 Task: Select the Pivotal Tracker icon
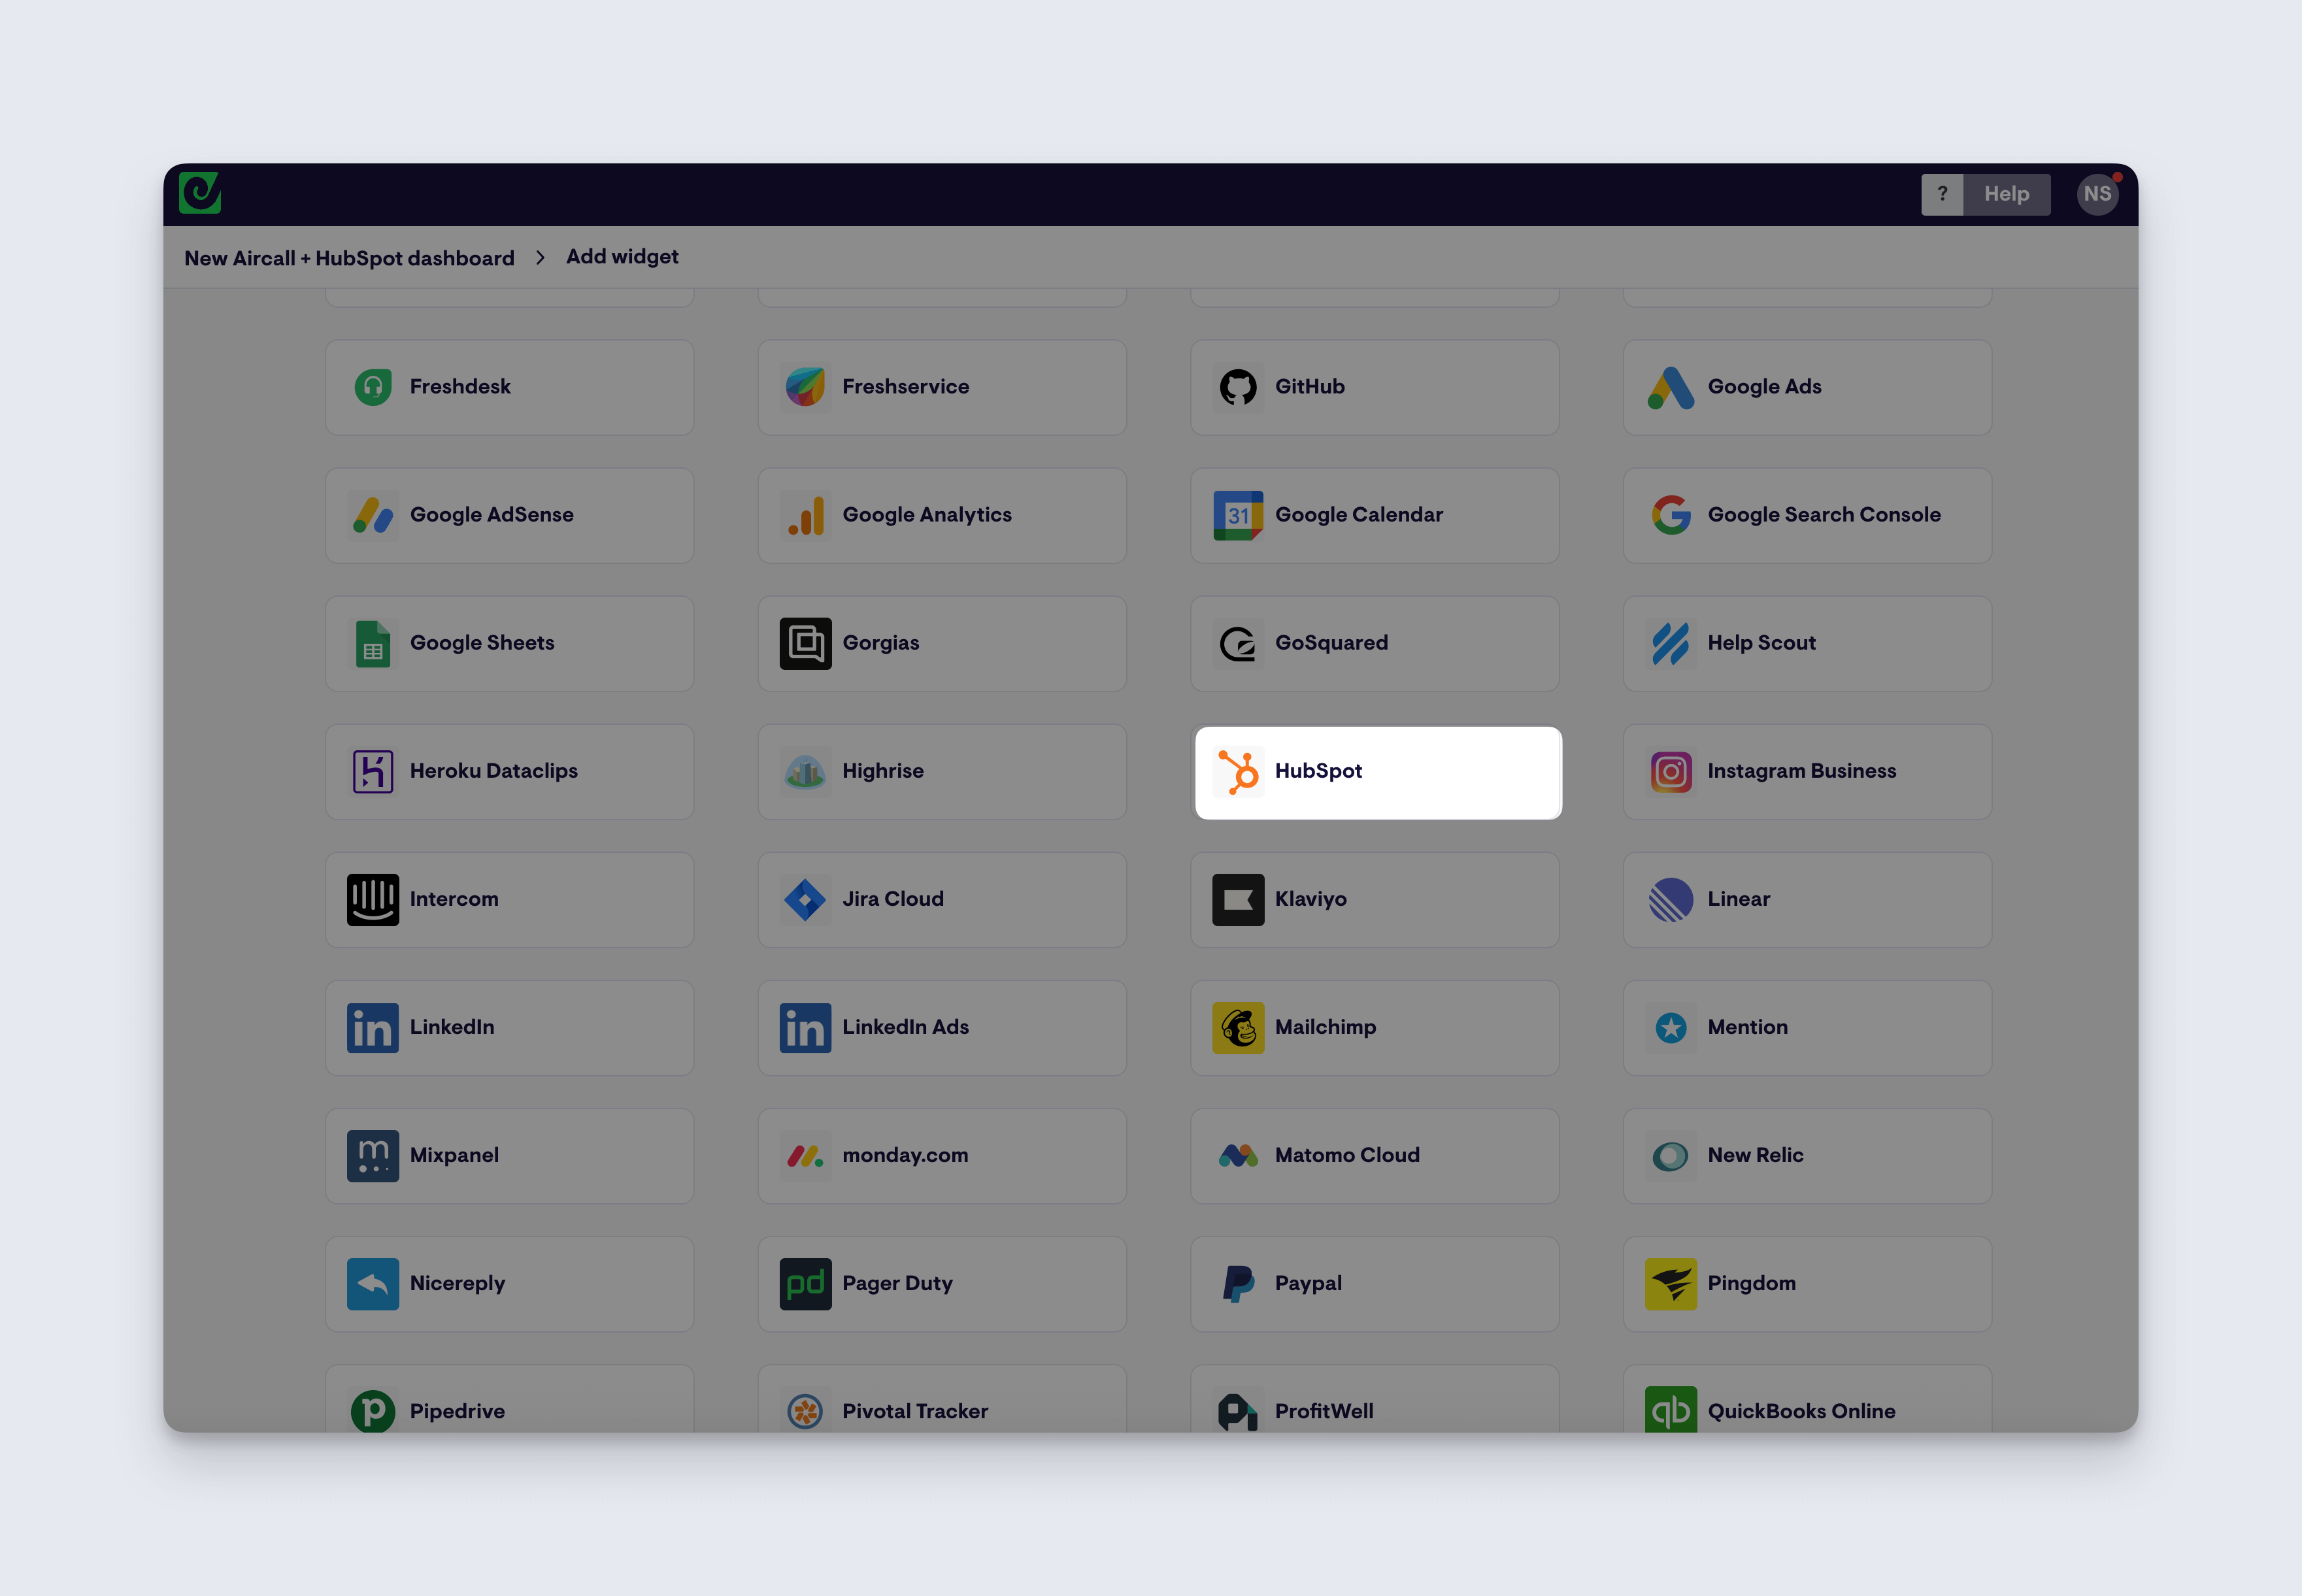(x=805, y=1409)
